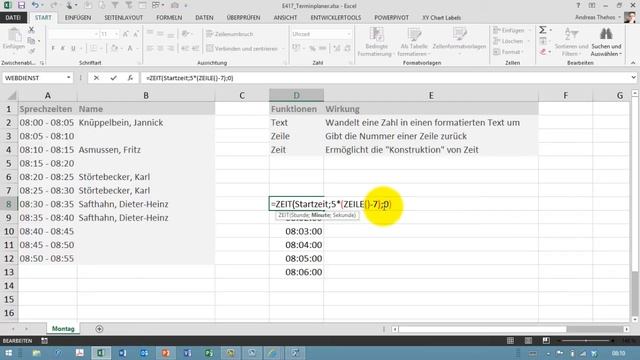The height and width of the screenshot is (360, 640).
Task: Collapse the ribbon with the chevron
Action: (x=633, y=63)
